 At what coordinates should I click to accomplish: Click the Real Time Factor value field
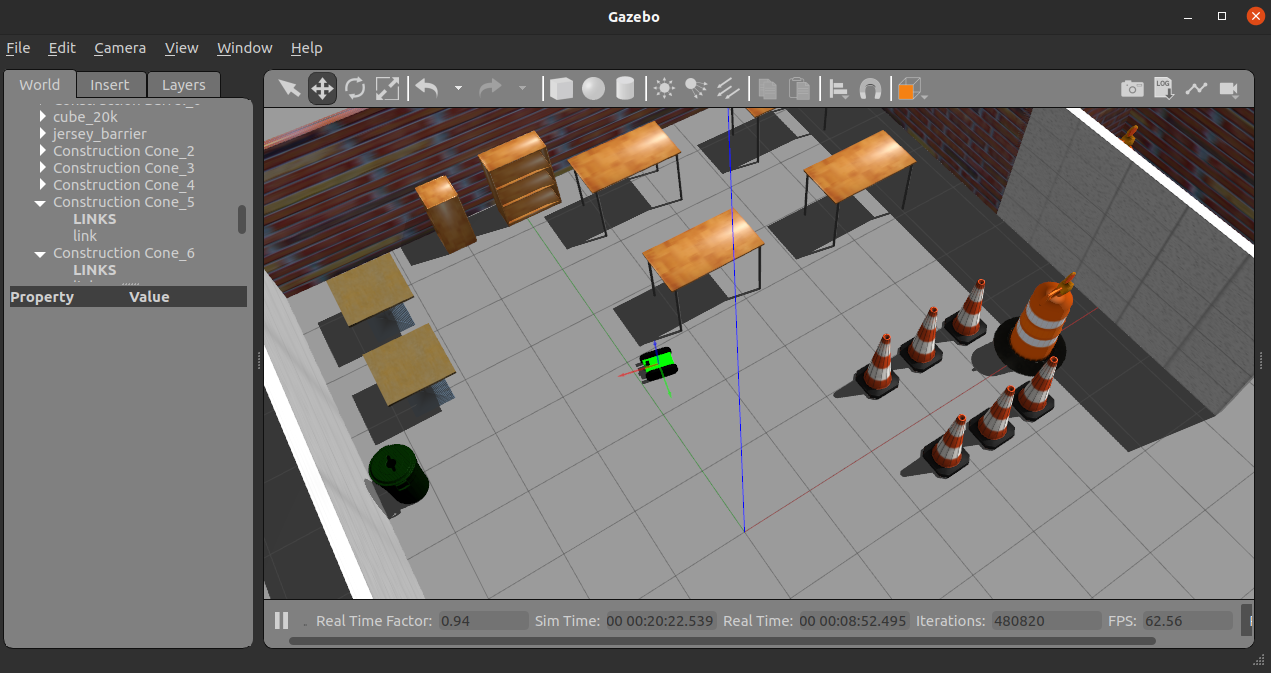(x=484, y=621)
